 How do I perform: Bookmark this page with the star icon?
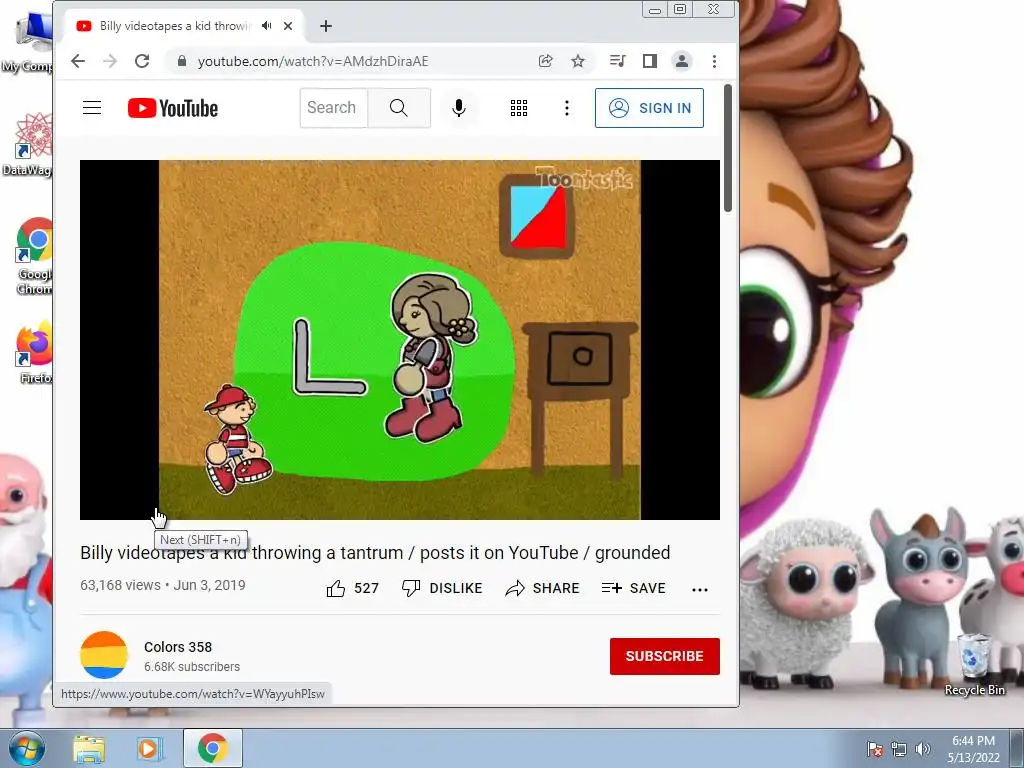coord(578,61)
